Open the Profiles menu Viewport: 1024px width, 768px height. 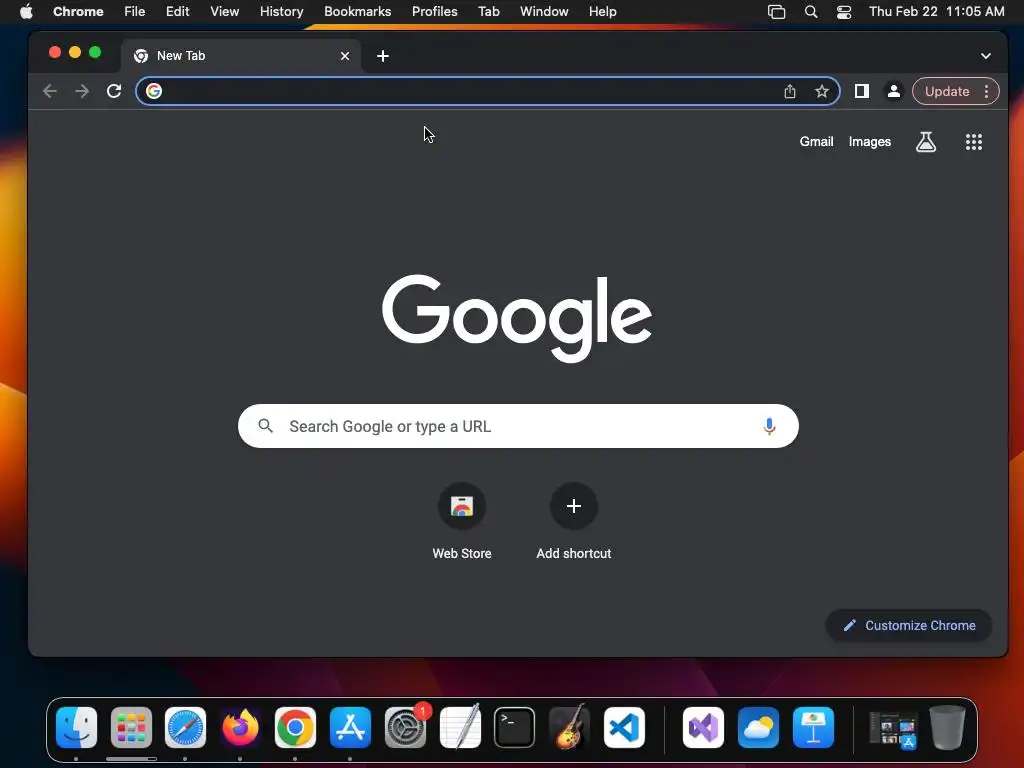point(434,11)
